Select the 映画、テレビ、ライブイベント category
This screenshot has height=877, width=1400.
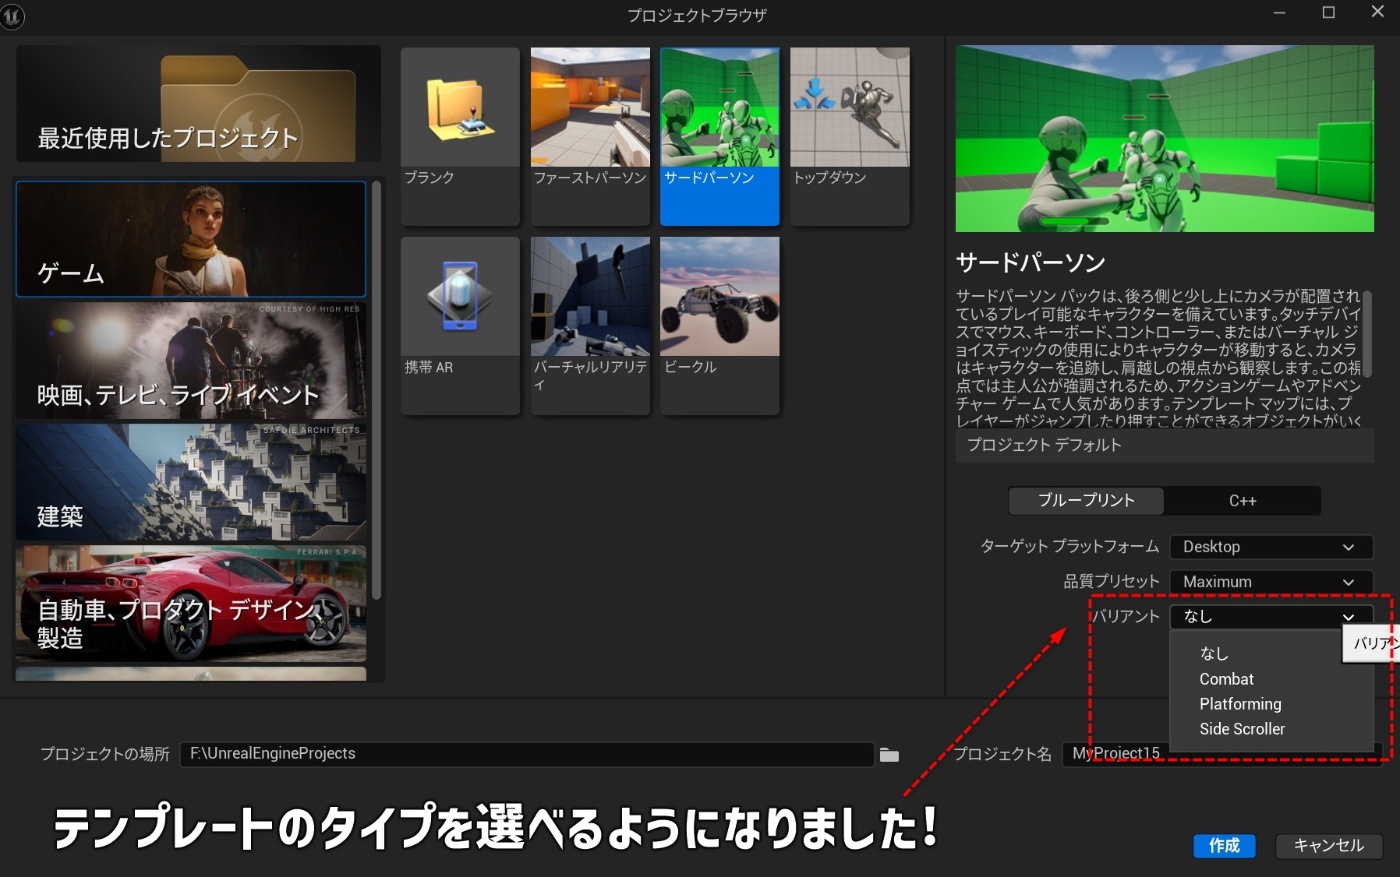tap(191, 361)
